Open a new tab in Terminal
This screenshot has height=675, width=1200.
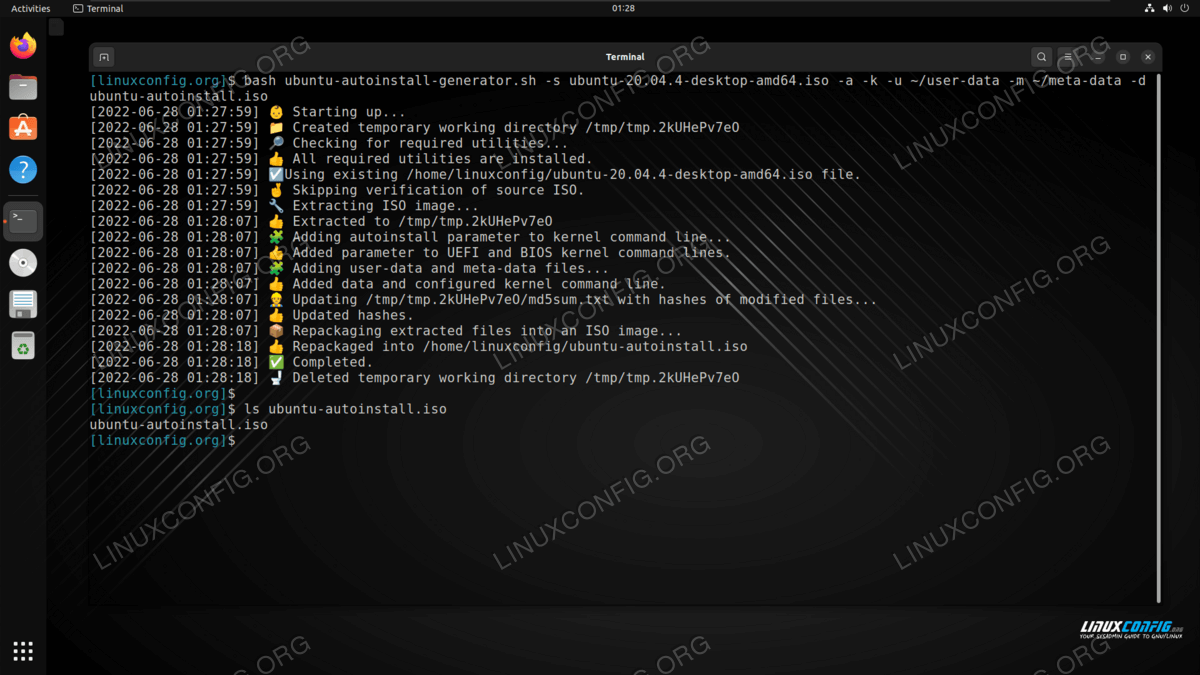[104, 57]
